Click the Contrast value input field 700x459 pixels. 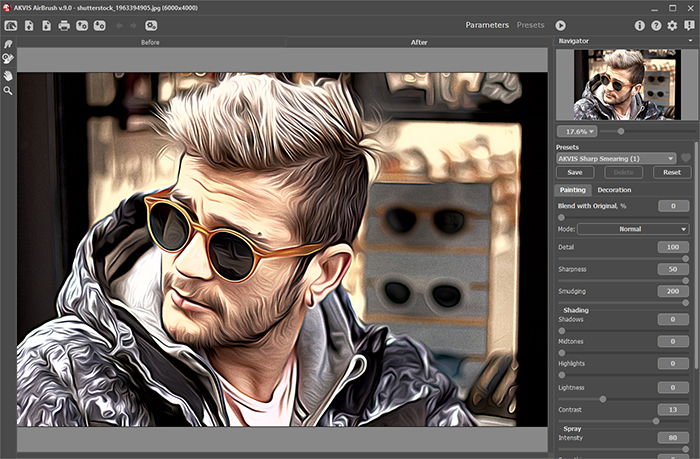[672, 409]
